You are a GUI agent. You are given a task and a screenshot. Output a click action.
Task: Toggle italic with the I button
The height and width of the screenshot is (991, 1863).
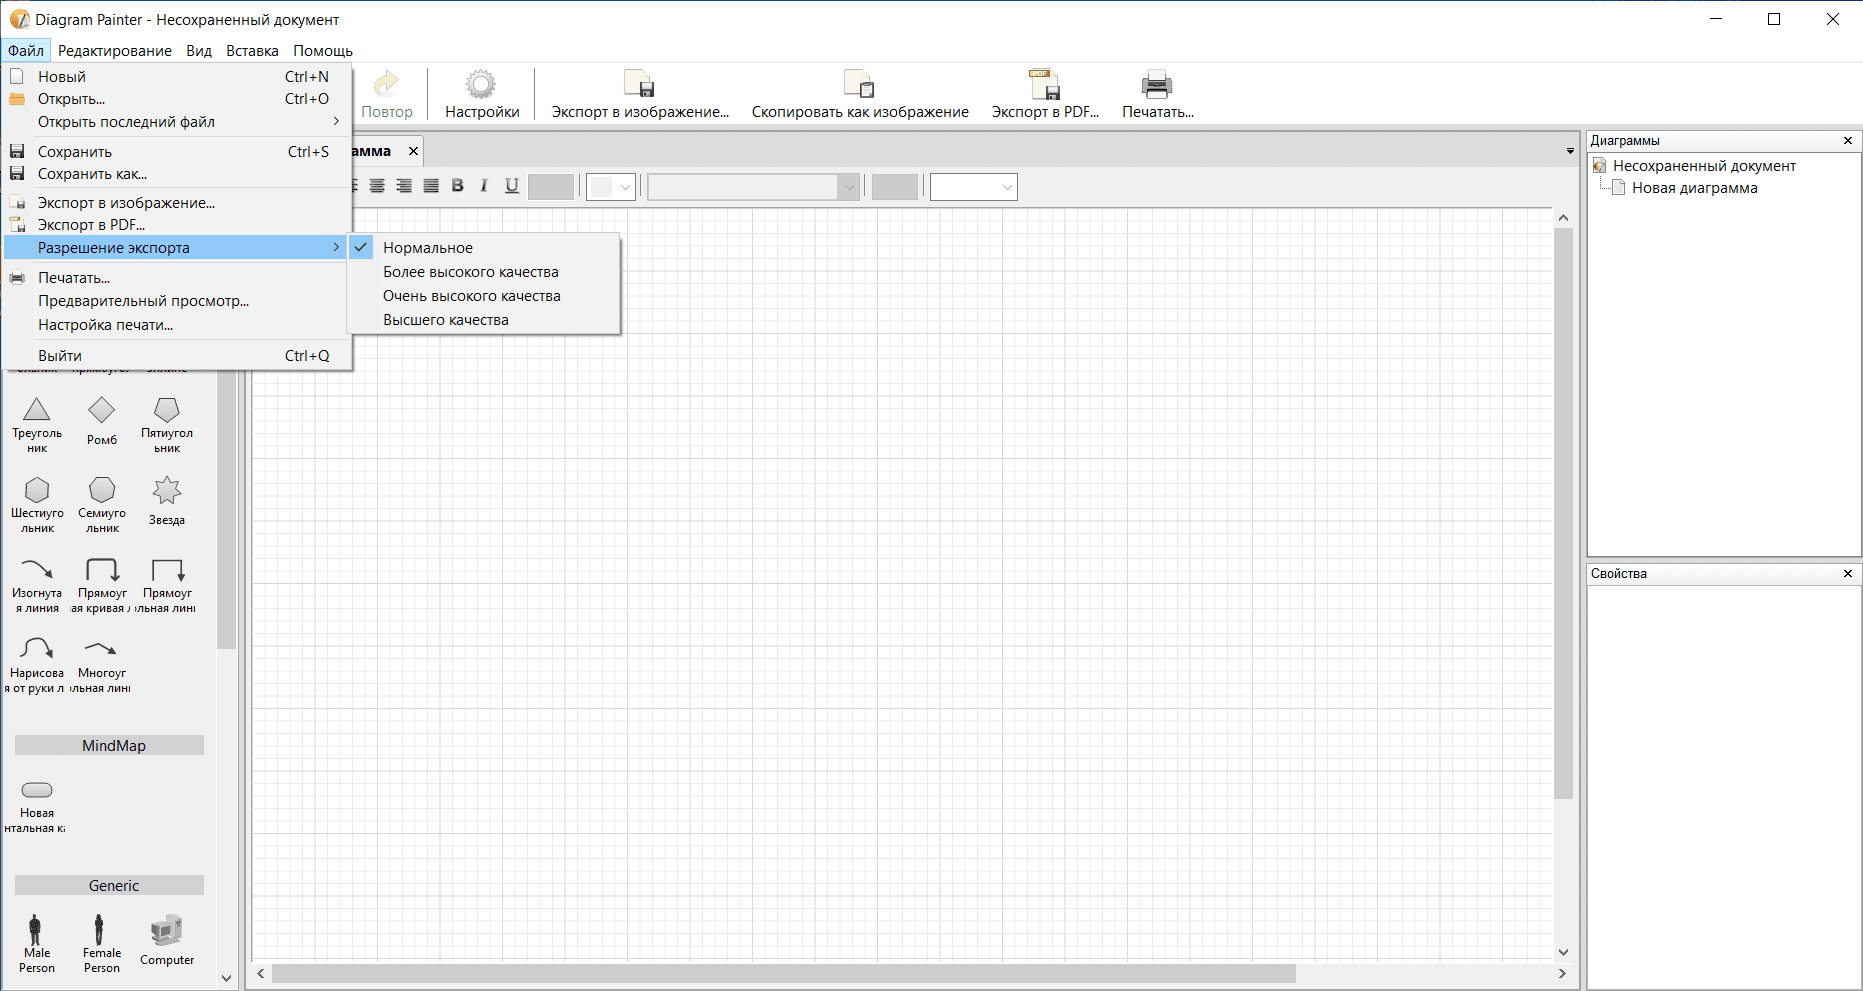[484, 186]
